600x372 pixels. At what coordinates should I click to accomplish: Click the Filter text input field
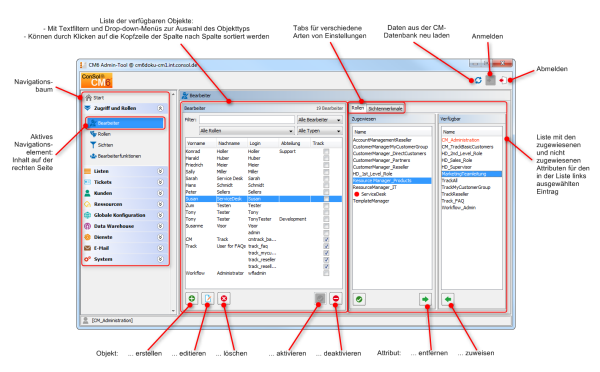(x=247, y=120)
